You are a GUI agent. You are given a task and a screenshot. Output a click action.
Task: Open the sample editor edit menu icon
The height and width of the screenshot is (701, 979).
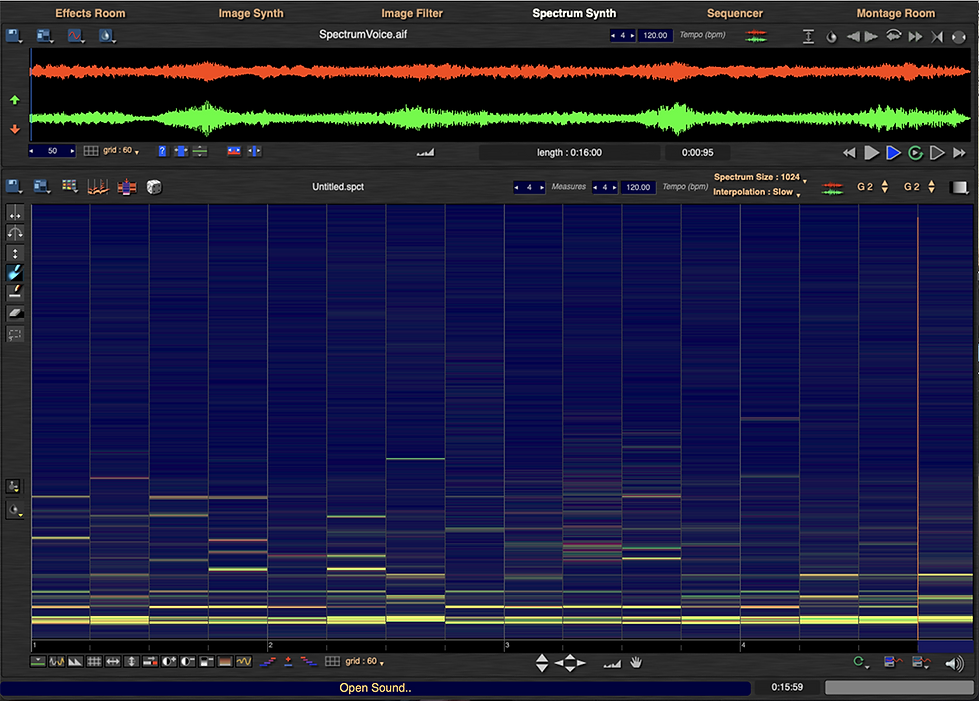(44, 36)
